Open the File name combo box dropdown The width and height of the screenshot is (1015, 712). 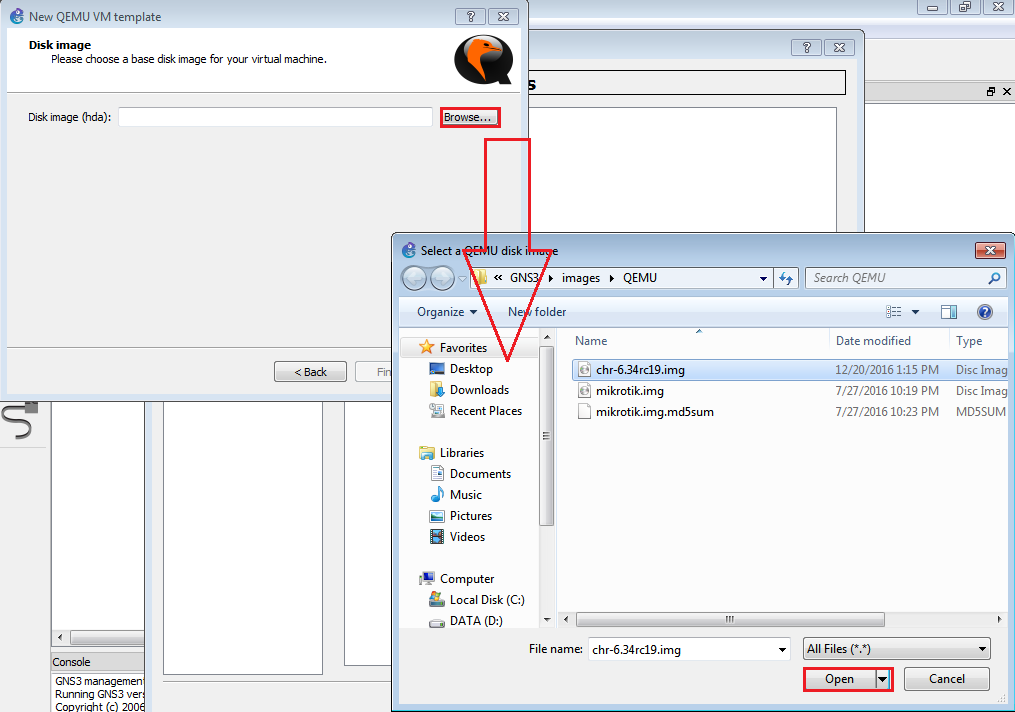point(782,649)
